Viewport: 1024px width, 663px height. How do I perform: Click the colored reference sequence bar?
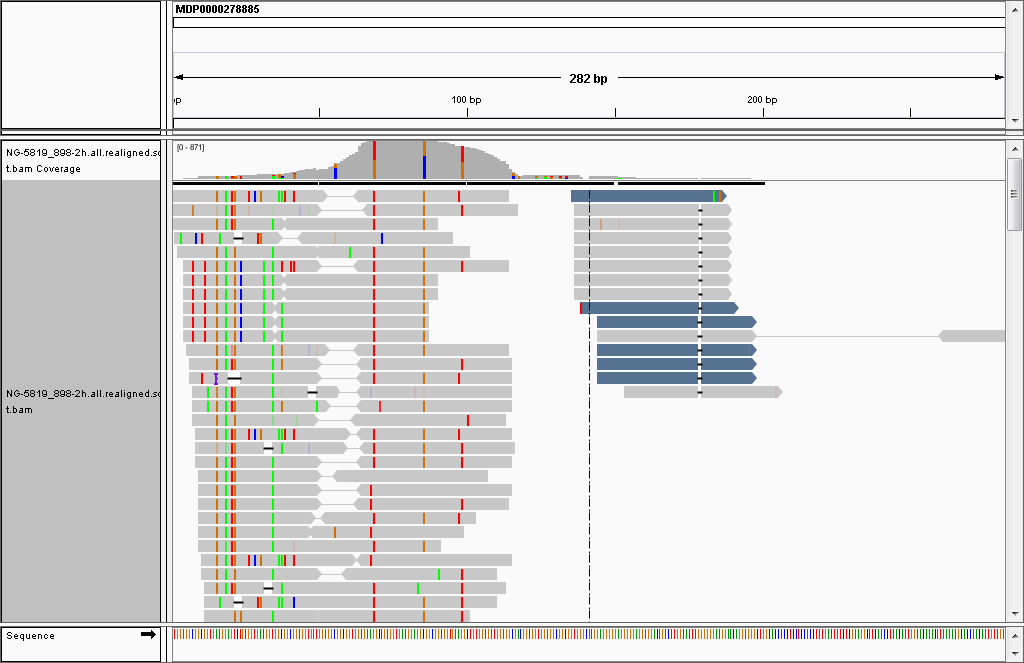point(588,634)
